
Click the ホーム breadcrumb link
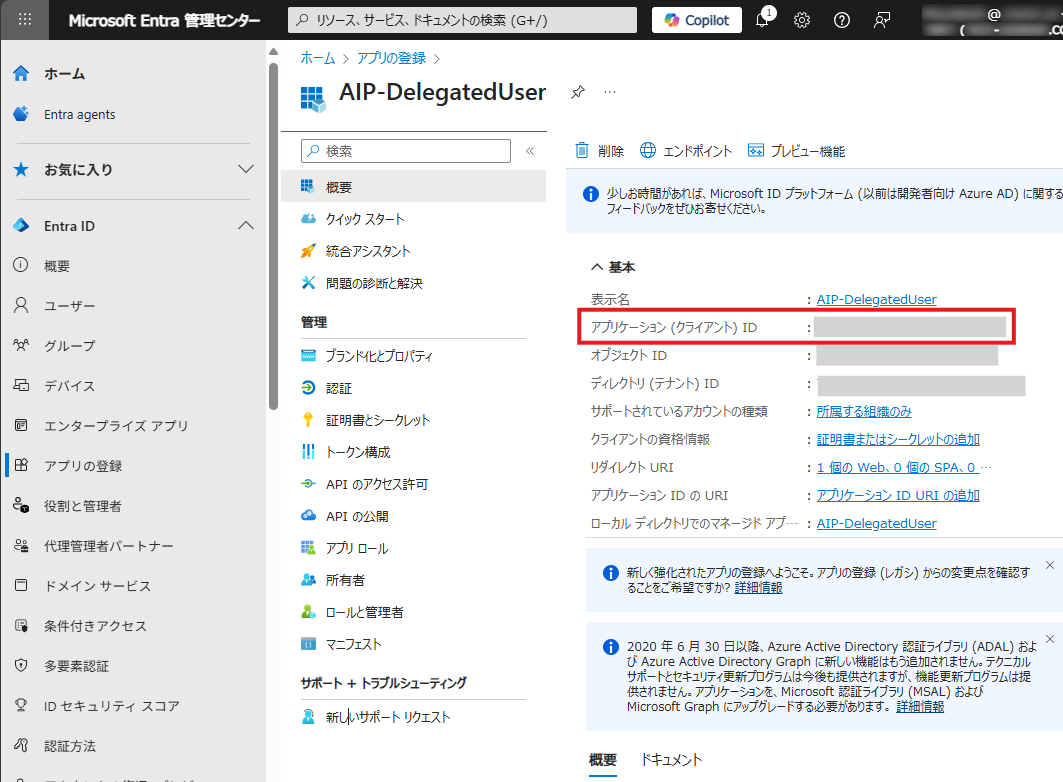point(318,58)
